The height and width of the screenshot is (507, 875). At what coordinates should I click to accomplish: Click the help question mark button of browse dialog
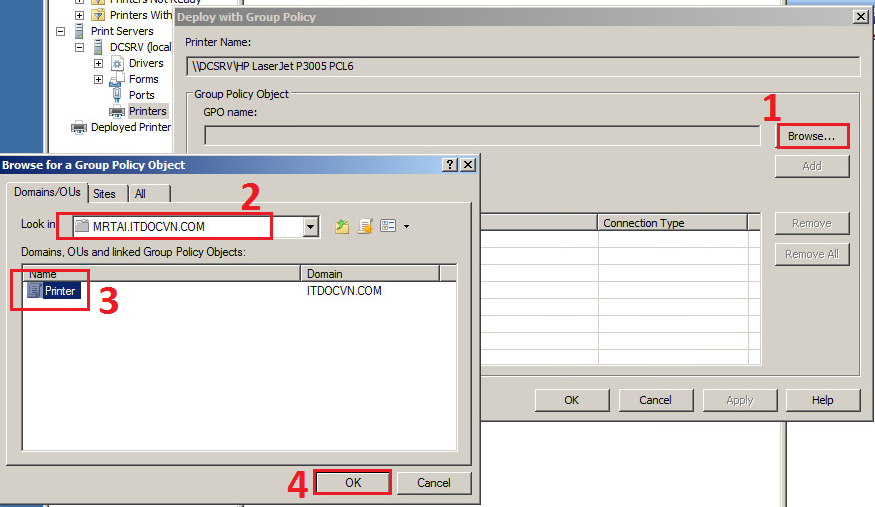[x=450, y=165]
